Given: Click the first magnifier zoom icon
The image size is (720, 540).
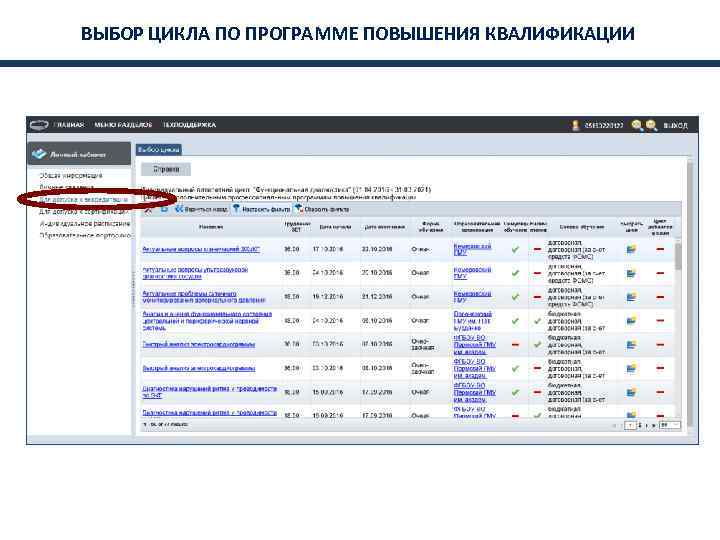Looking at the screenshot, I should [x=637, y=125].
